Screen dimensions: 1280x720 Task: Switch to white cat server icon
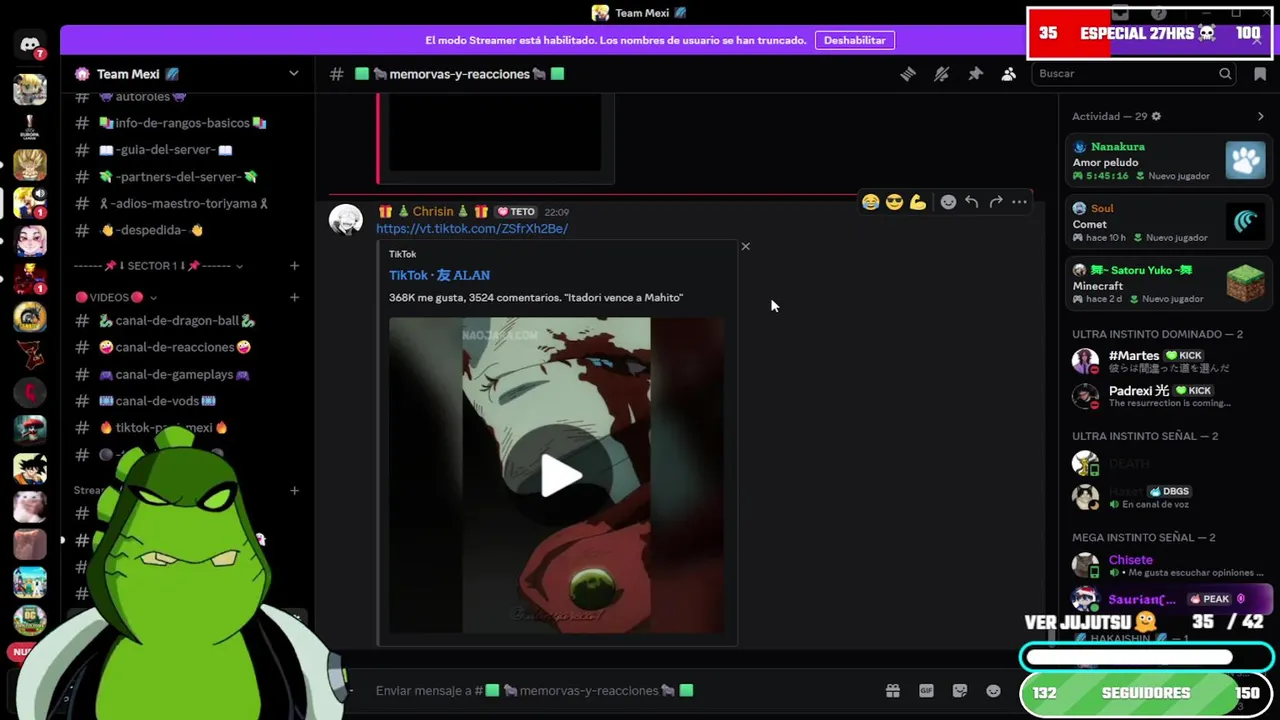coord(30,505)
